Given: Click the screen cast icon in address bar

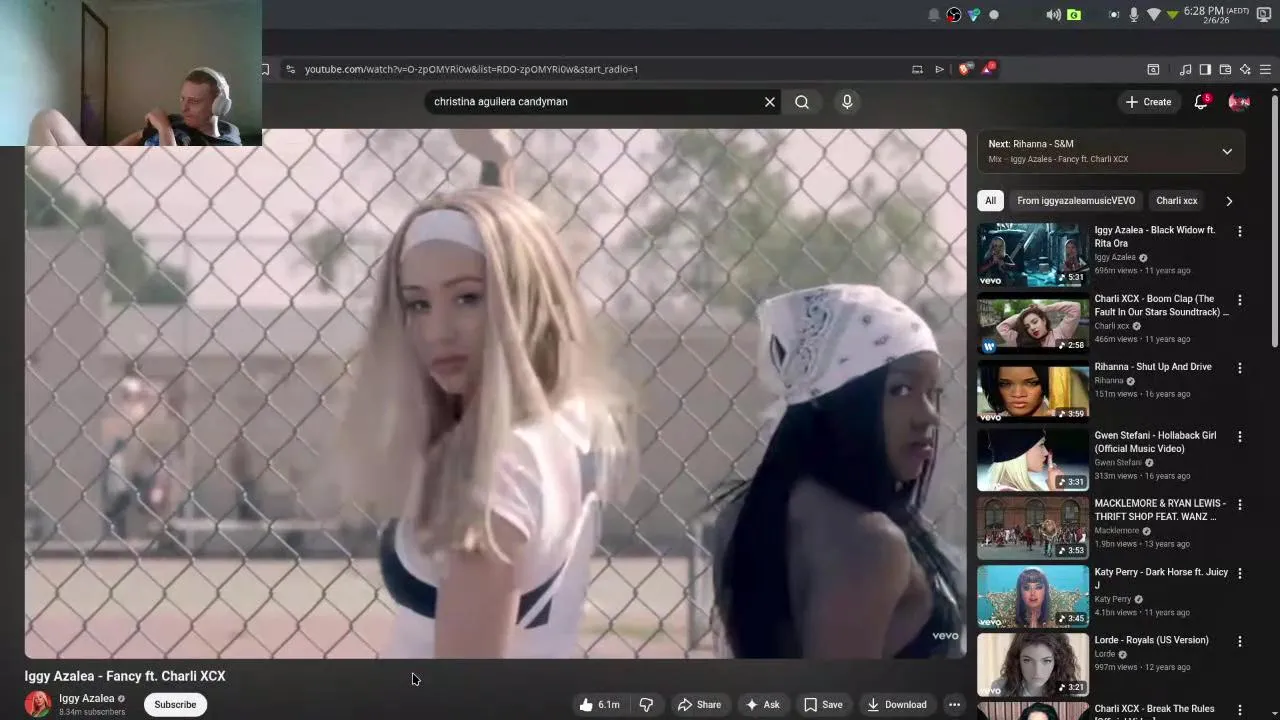Looking at the screenshot, I should point(917,69).
